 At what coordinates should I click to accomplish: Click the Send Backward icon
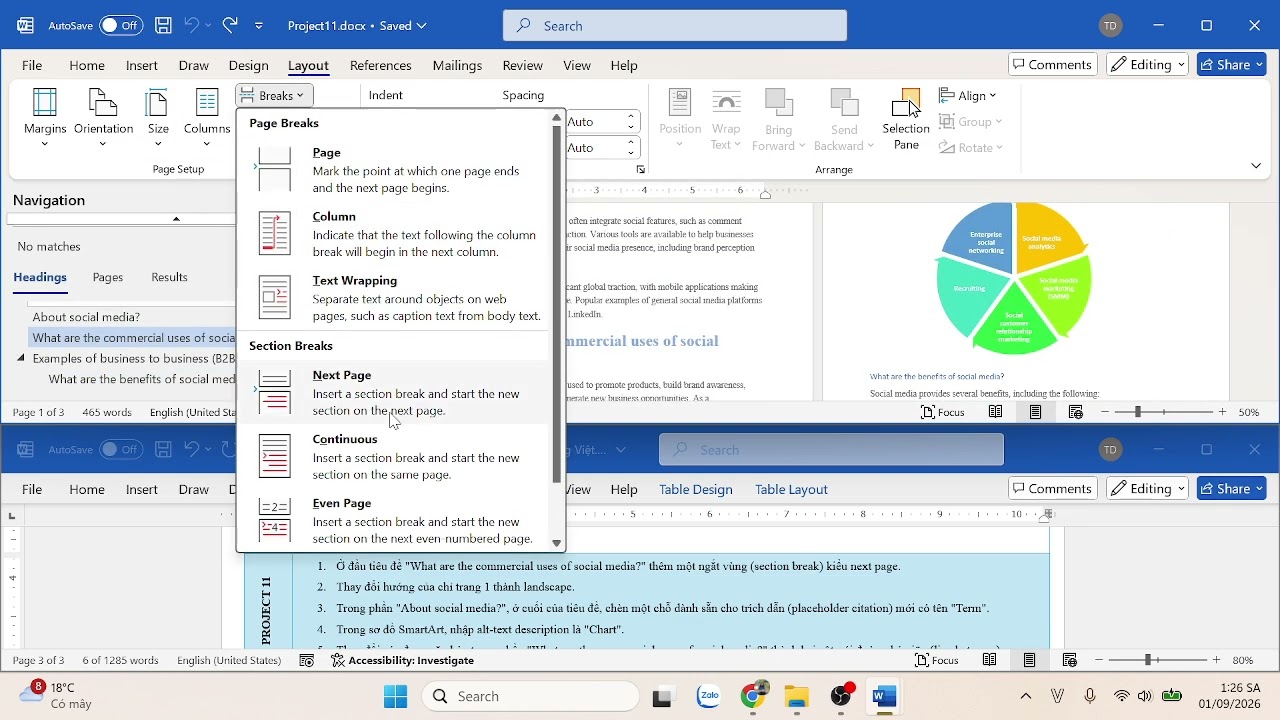[x=844, y=120]
